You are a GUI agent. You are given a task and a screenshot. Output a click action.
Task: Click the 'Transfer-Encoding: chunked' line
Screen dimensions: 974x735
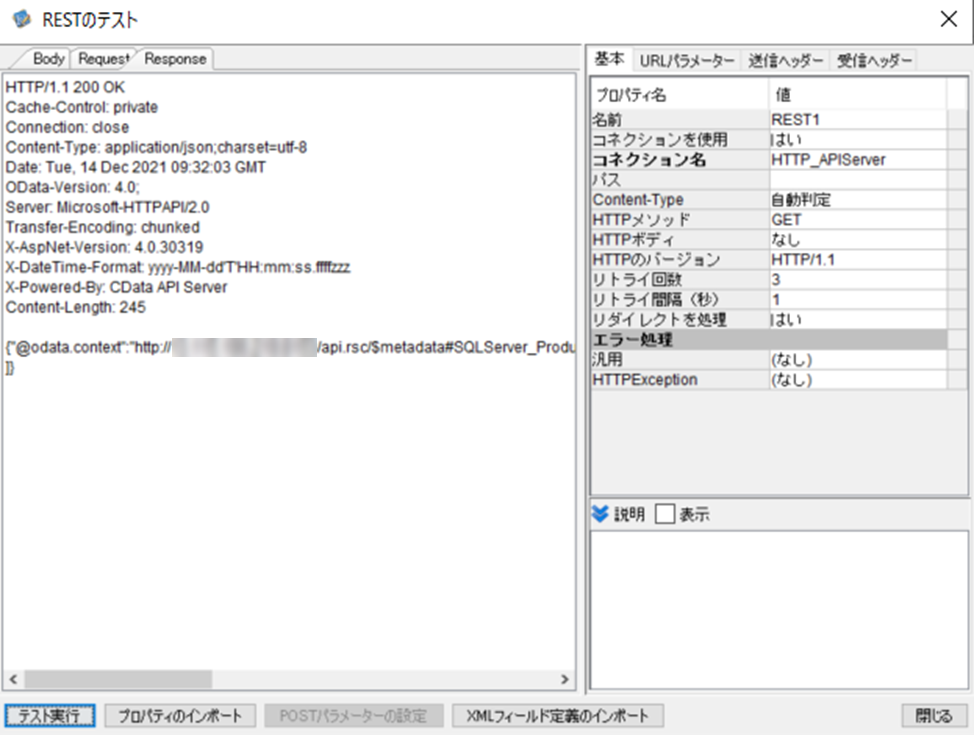click(x=102, y=227)
